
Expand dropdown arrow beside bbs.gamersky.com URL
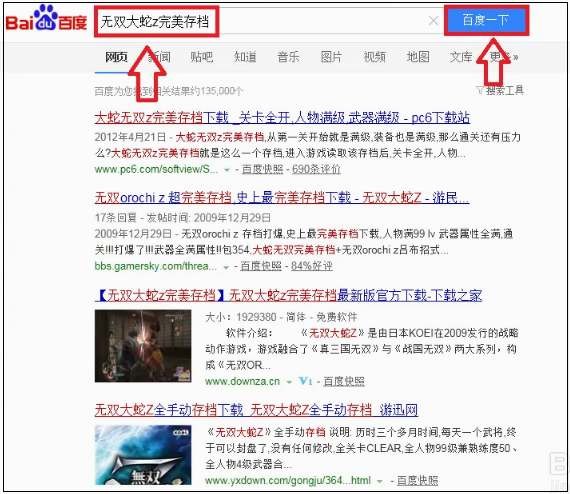pos(226,267)
